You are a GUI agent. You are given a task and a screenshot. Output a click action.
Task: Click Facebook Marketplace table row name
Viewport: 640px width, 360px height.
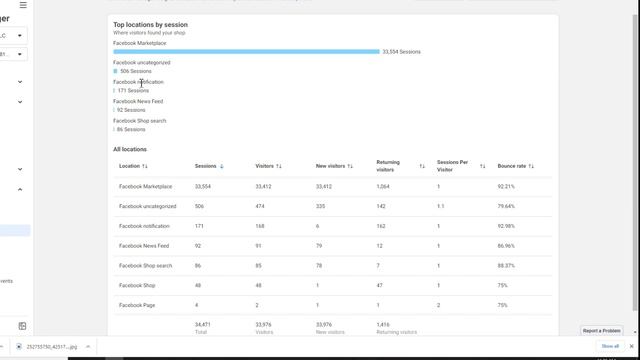coord(145,187)
